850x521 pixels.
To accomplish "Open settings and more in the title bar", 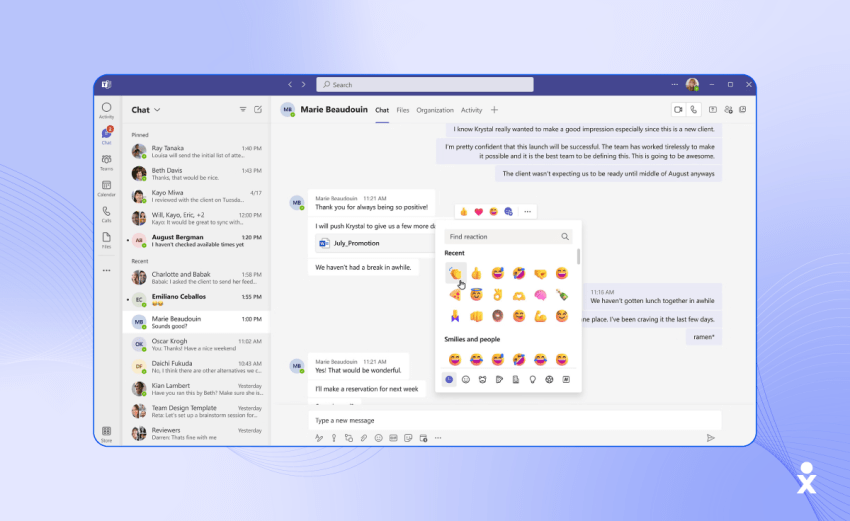I will pos(674,85).
